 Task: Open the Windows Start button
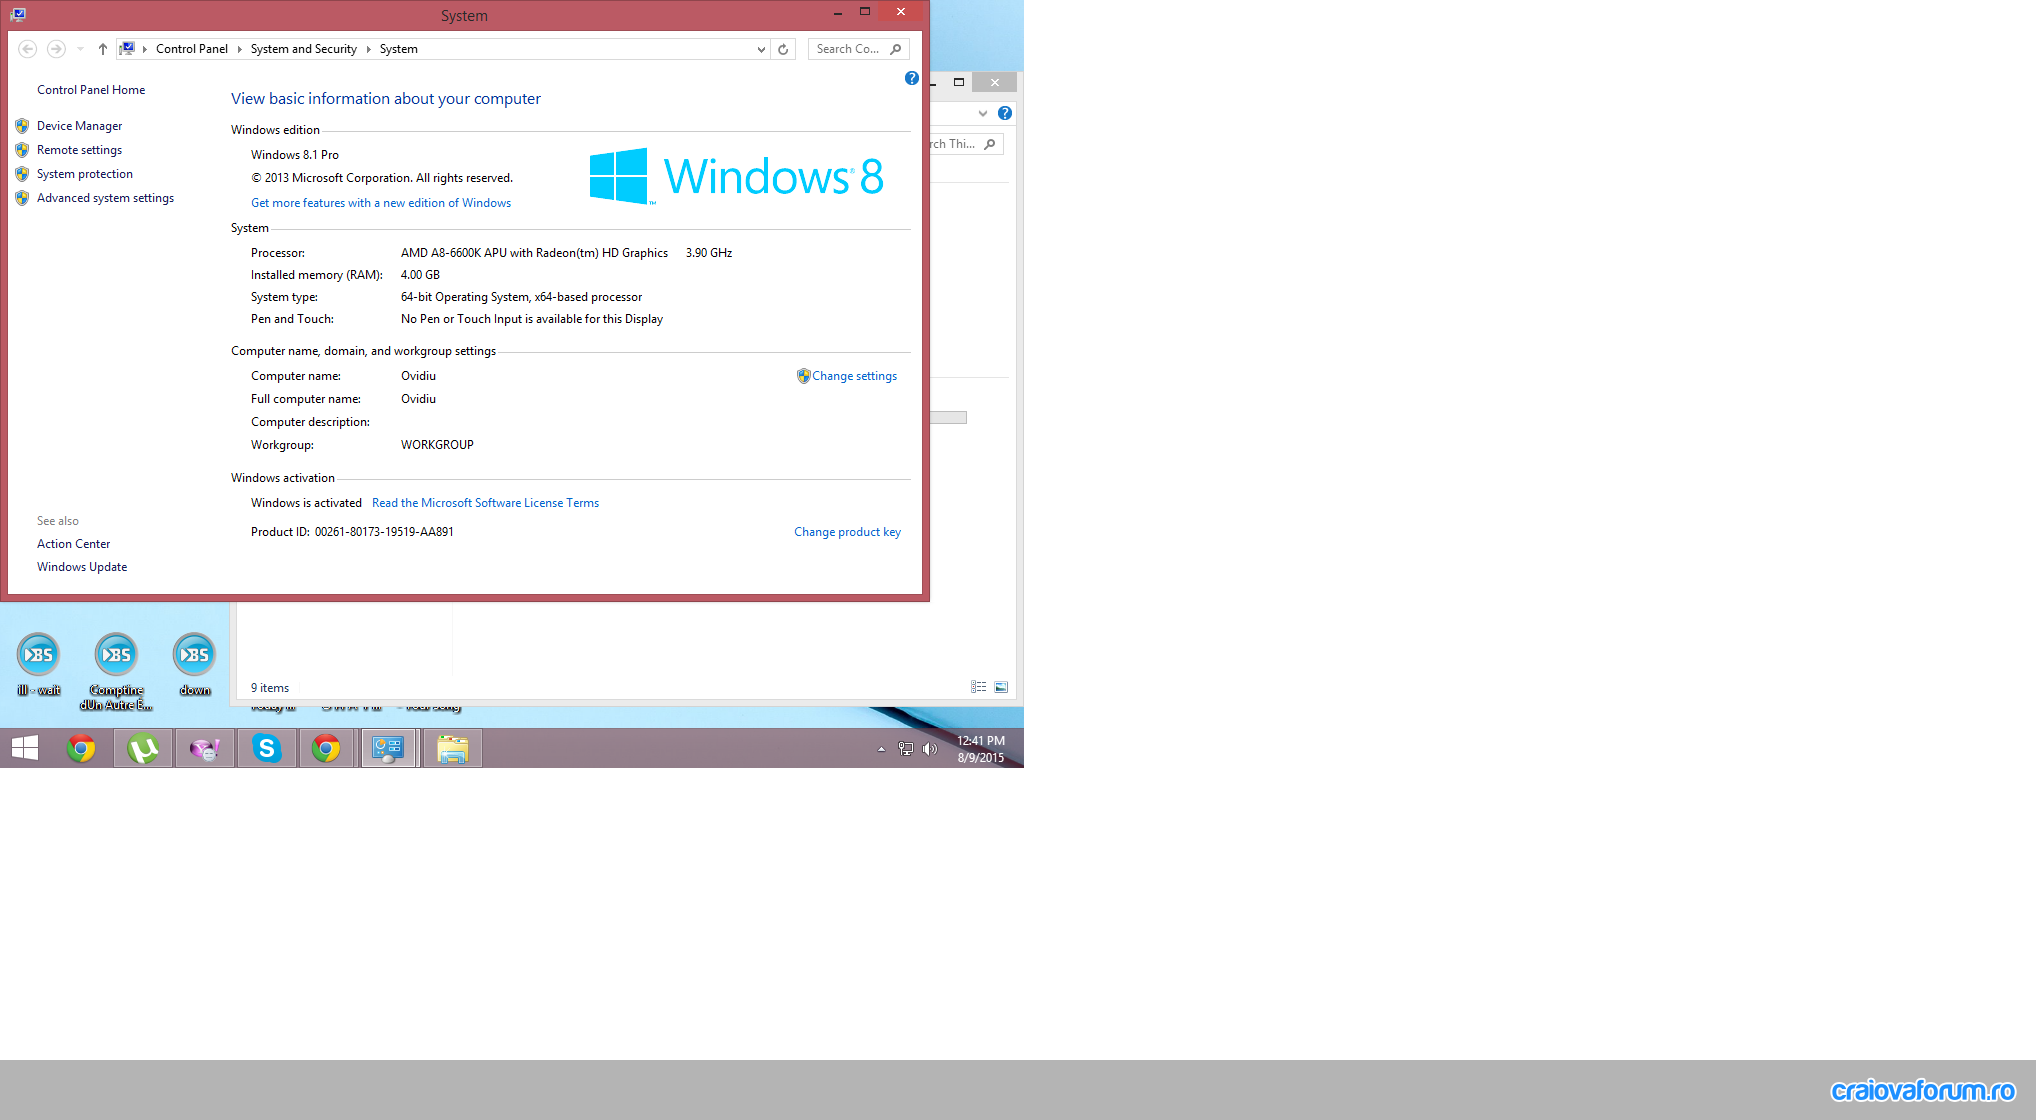[x=25, y=748]
